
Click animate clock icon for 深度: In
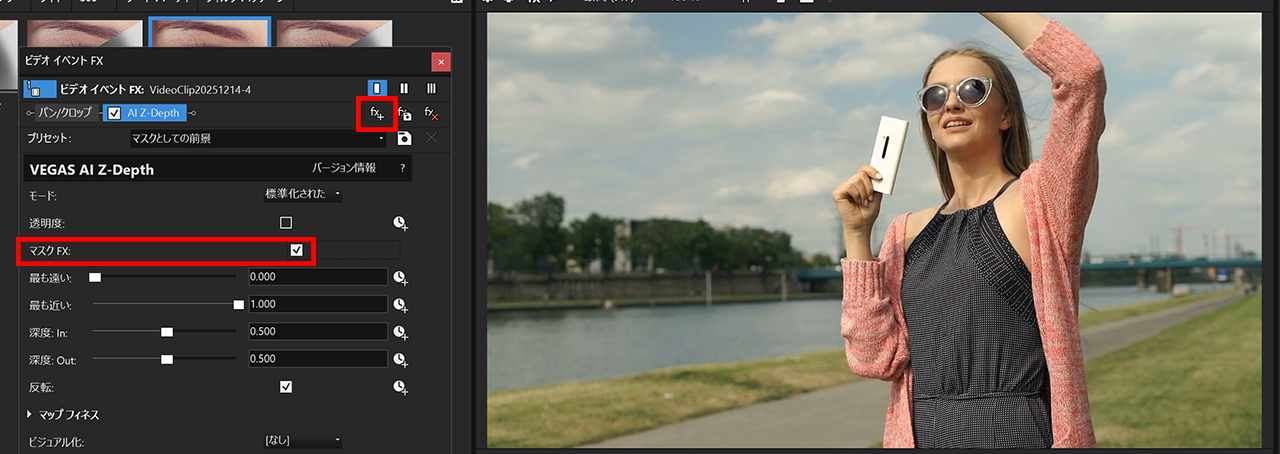pyautogui.click(x=400, y=332)
